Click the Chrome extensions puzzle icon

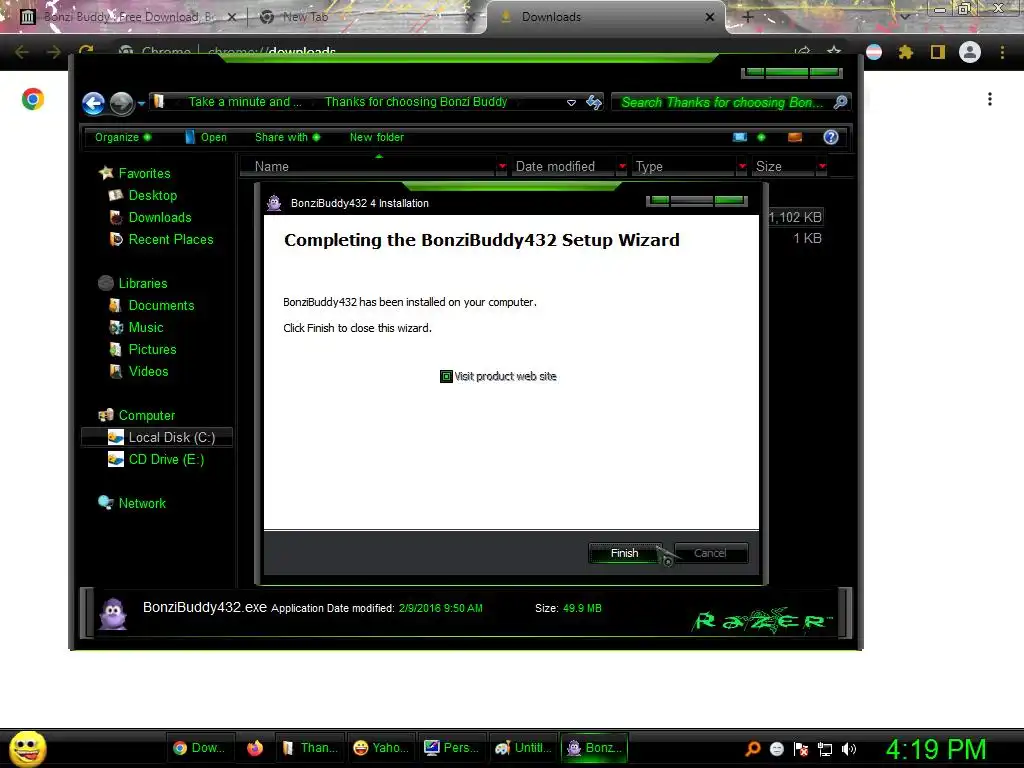coord(905,52)
